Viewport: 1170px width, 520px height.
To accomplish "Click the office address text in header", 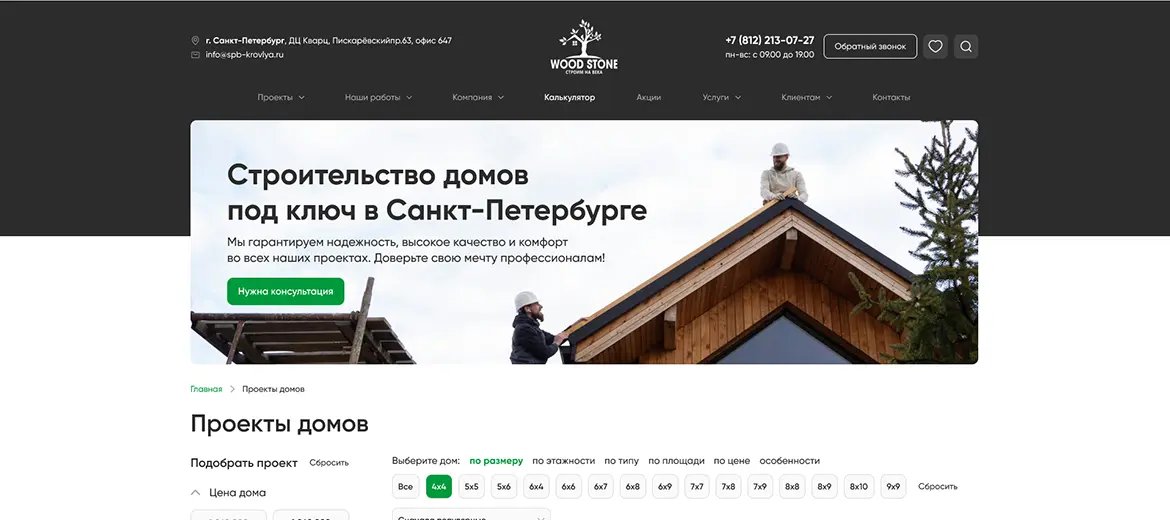I will coord(328,41).
